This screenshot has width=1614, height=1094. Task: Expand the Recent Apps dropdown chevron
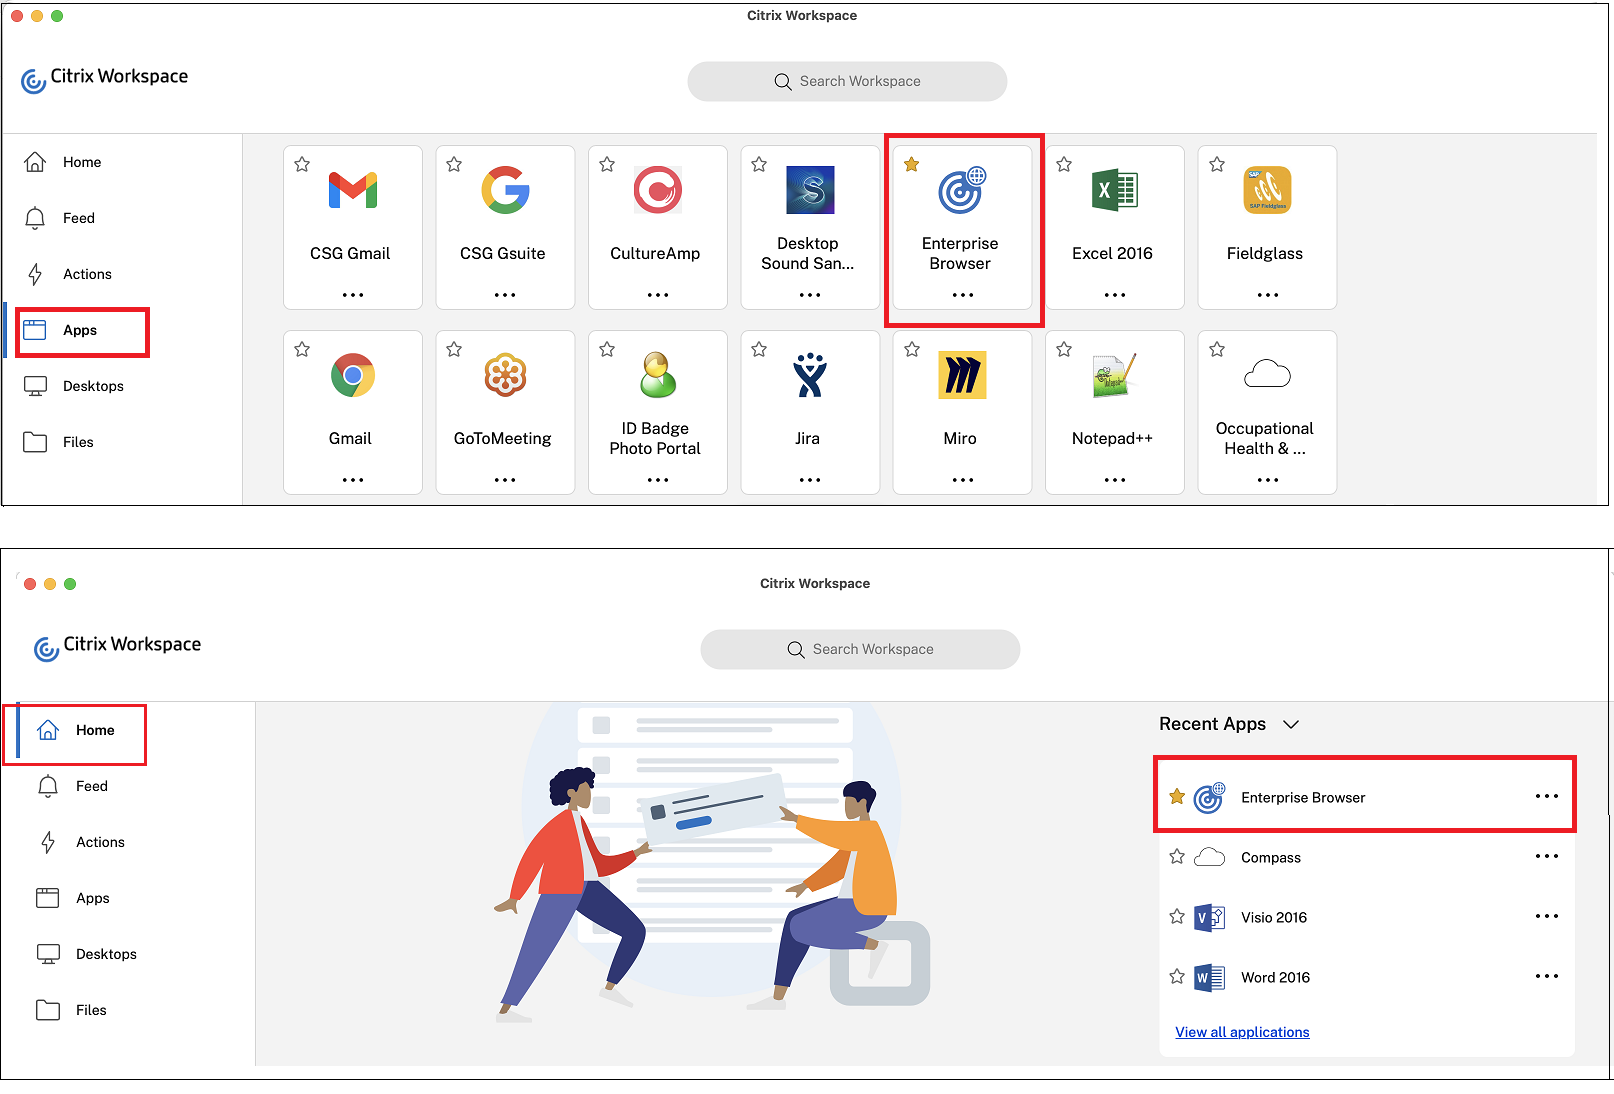[x=1291, y=724]
